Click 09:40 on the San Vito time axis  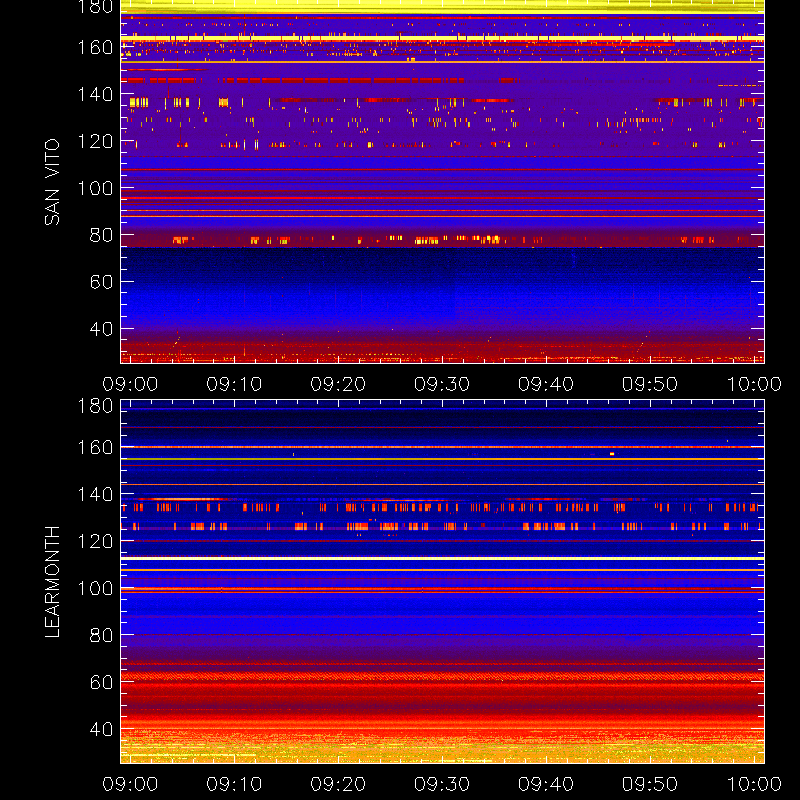click(x=546, y=384)
